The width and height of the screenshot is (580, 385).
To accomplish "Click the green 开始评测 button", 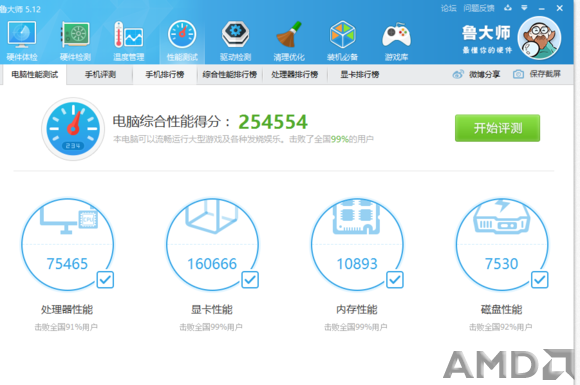I will (x=498, y=128).
